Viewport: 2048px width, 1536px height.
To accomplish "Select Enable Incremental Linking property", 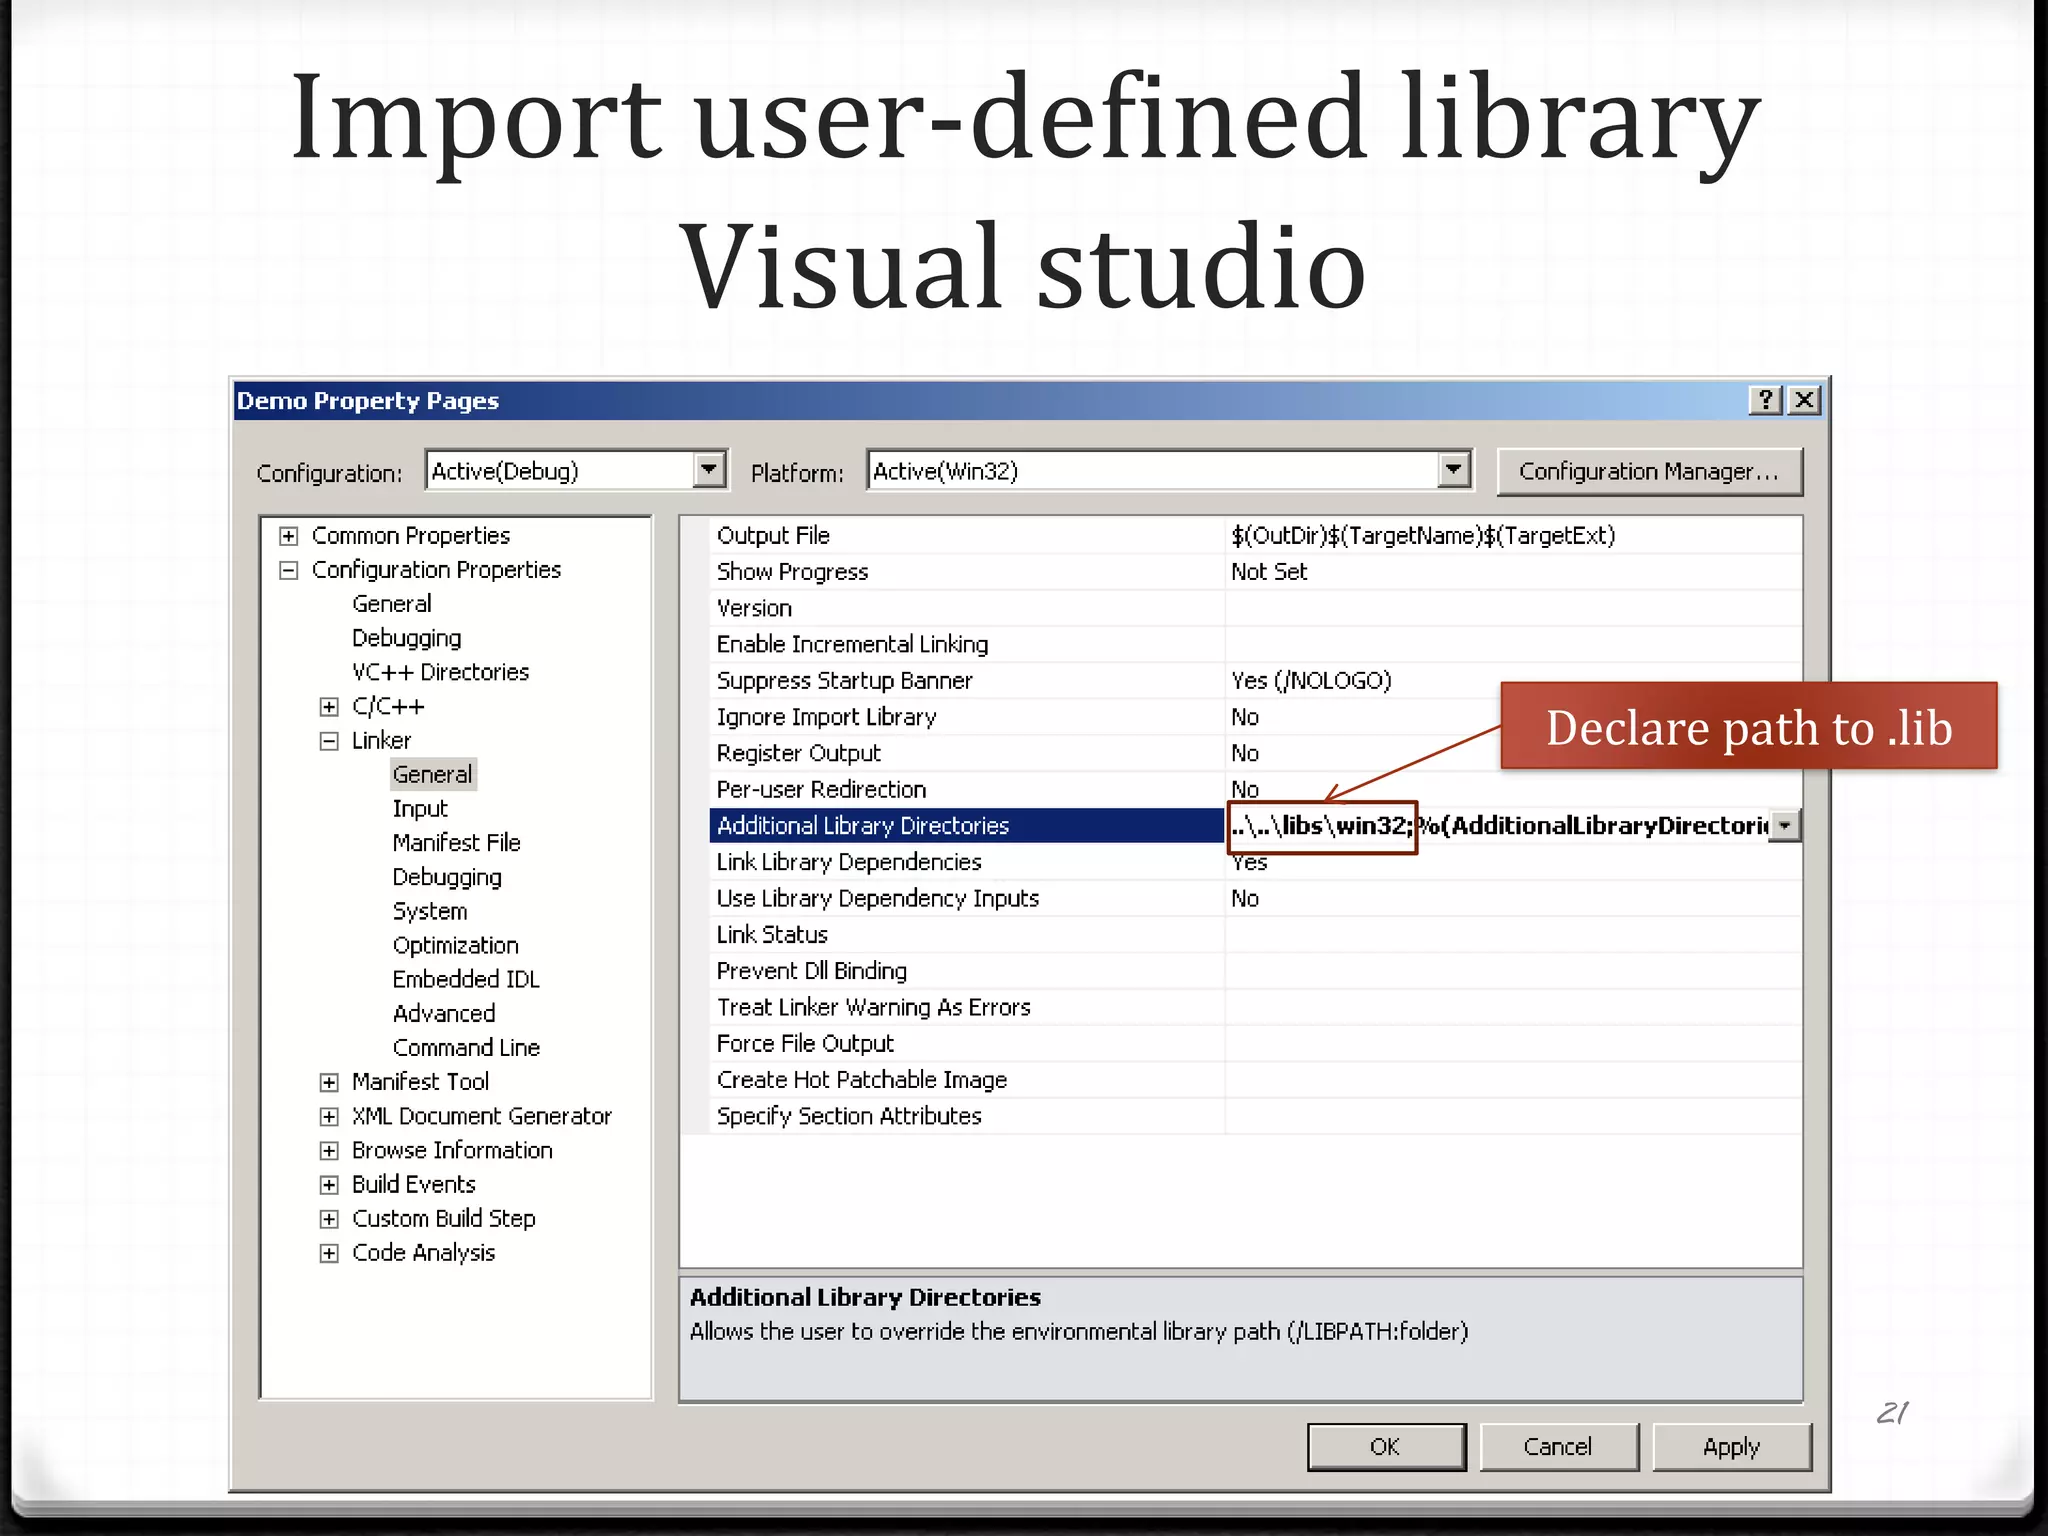I will (x=966, y=645).
